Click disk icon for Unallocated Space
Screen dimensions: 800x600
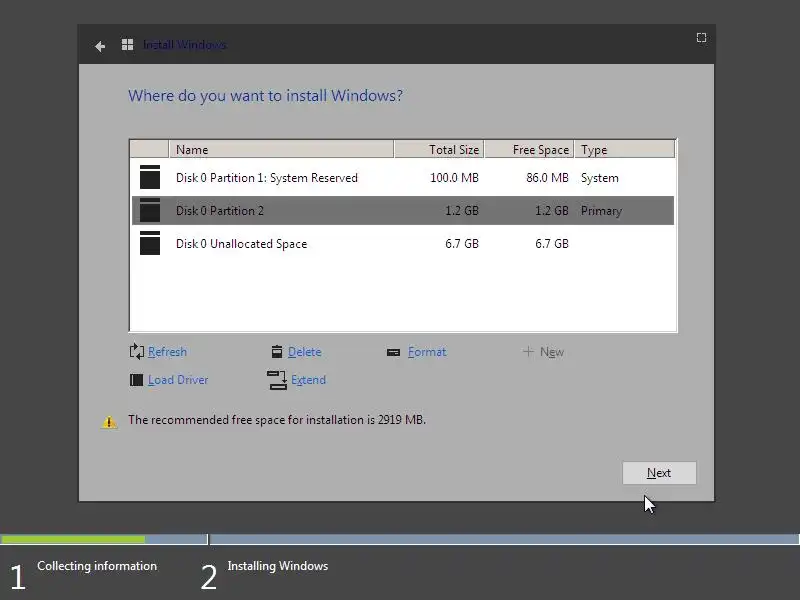point(150,243)
